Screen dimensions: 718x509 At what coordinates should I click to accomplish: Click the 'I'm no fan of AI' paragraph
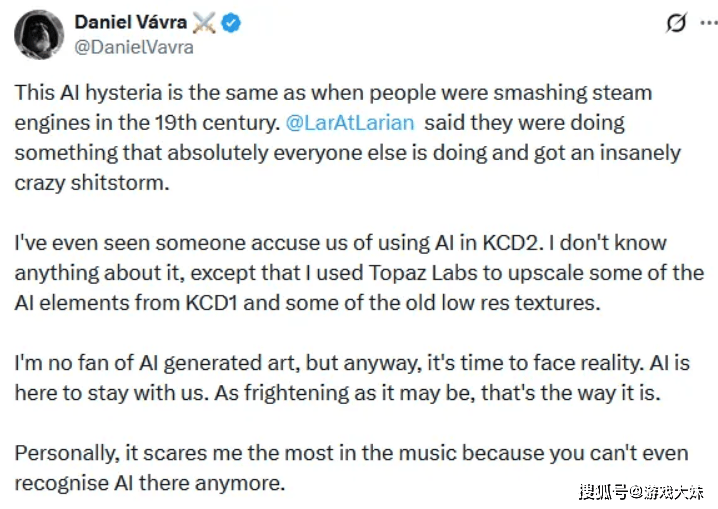(x=352, y=377)
